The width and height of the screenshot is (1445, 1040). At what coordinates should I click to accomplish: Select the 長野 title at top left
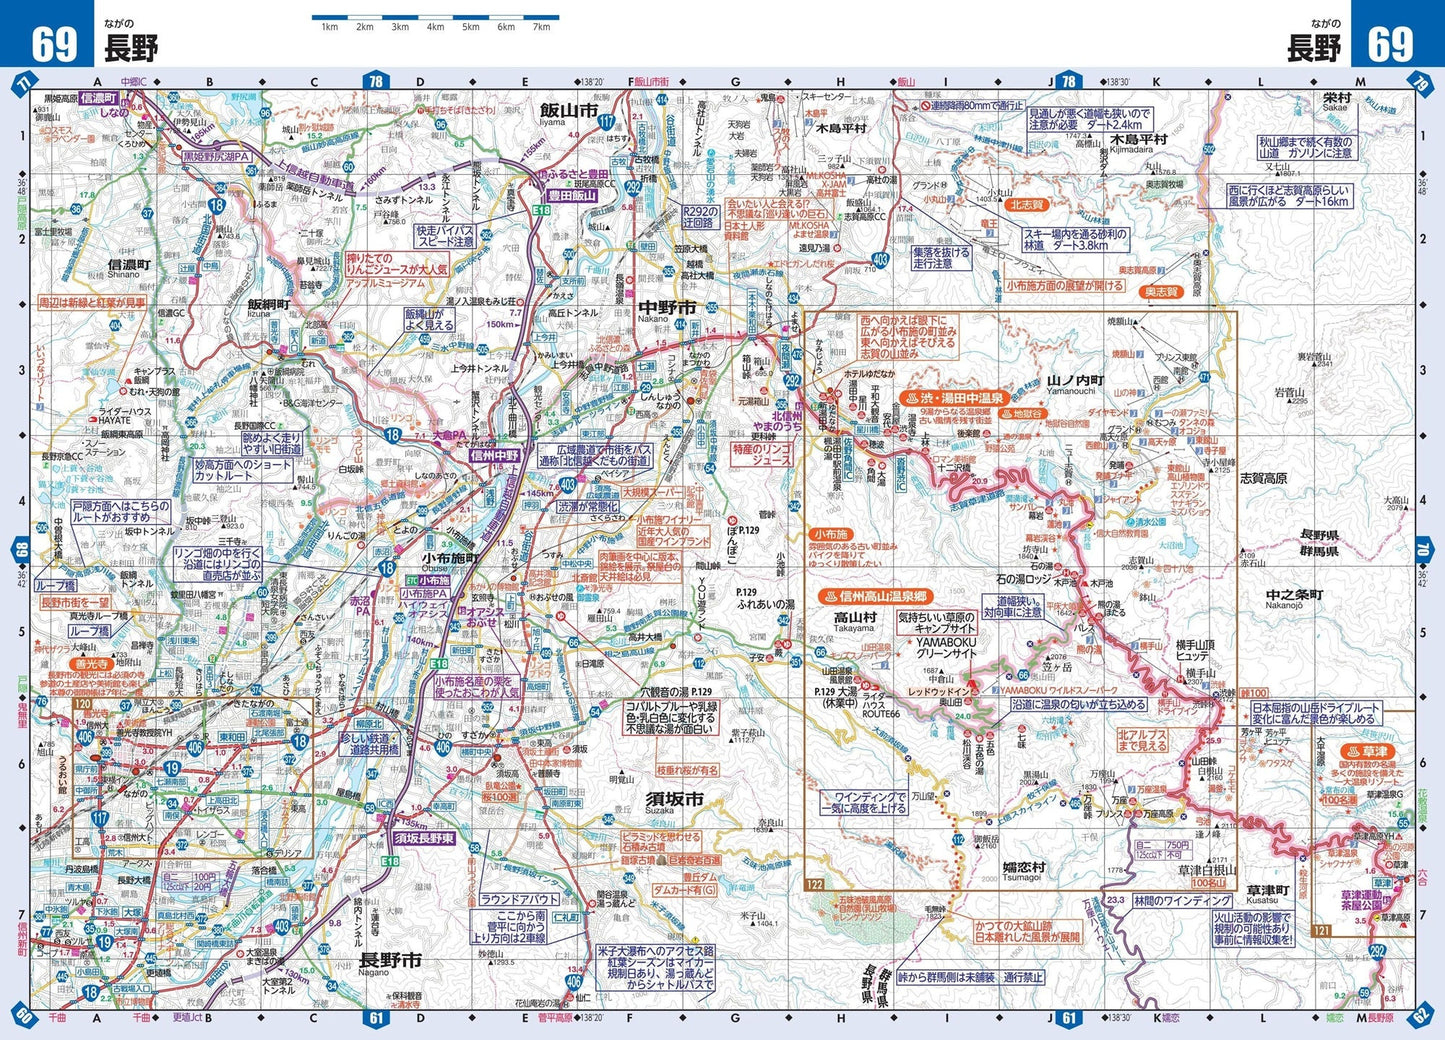131,49
